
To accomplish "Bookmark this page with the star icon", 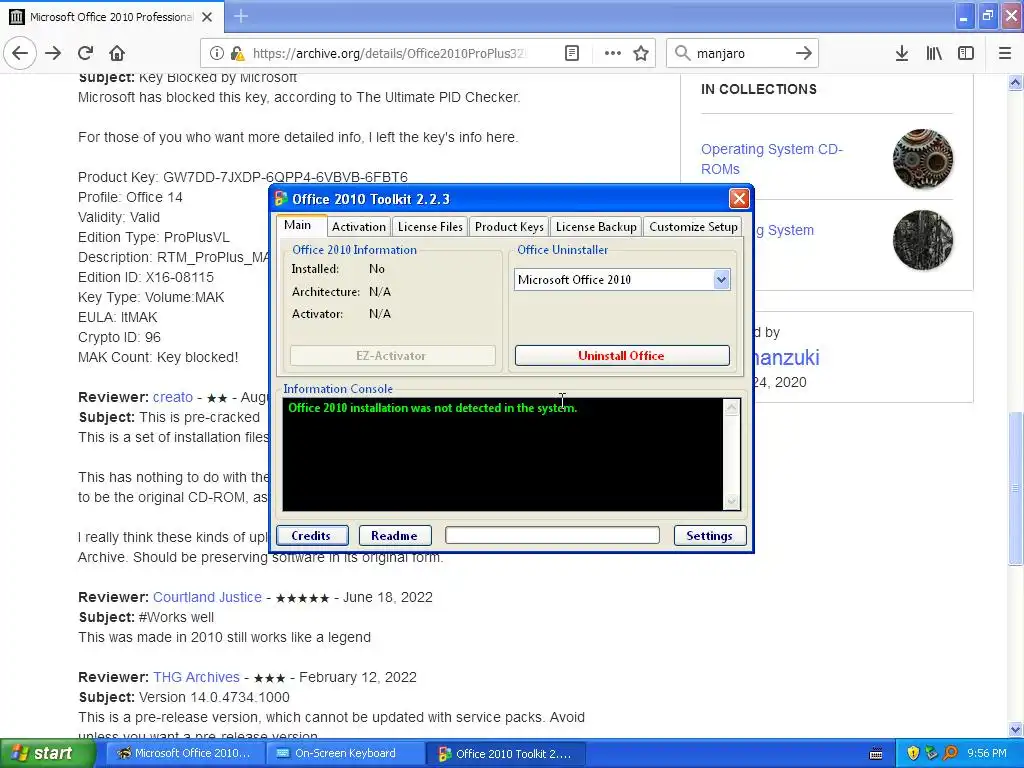I will (x=641, y=54).
